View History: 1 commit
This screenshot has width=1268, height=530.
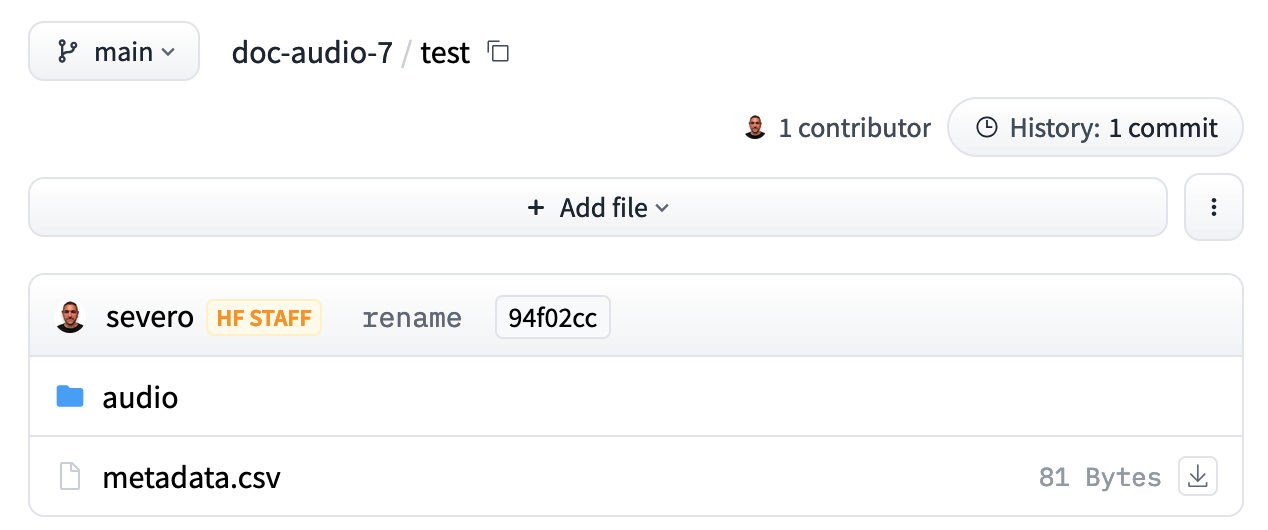1095,128
